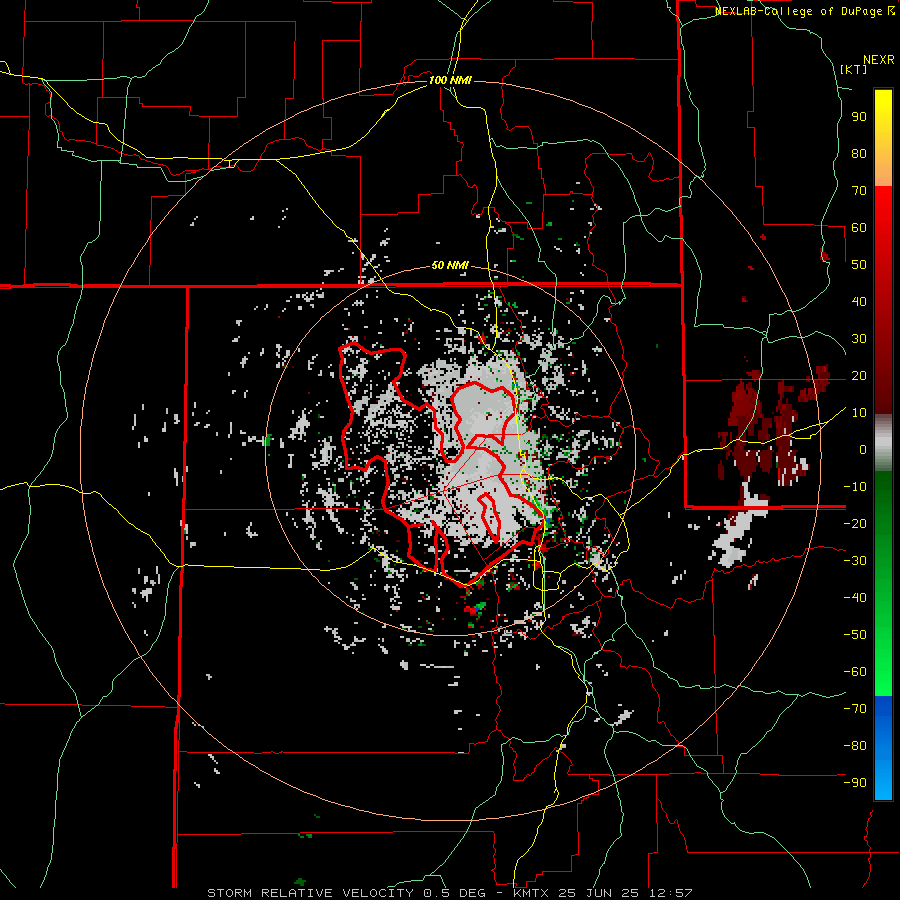Click the KT units label above the color scale

pyautogui.click(x=854, y=69)
